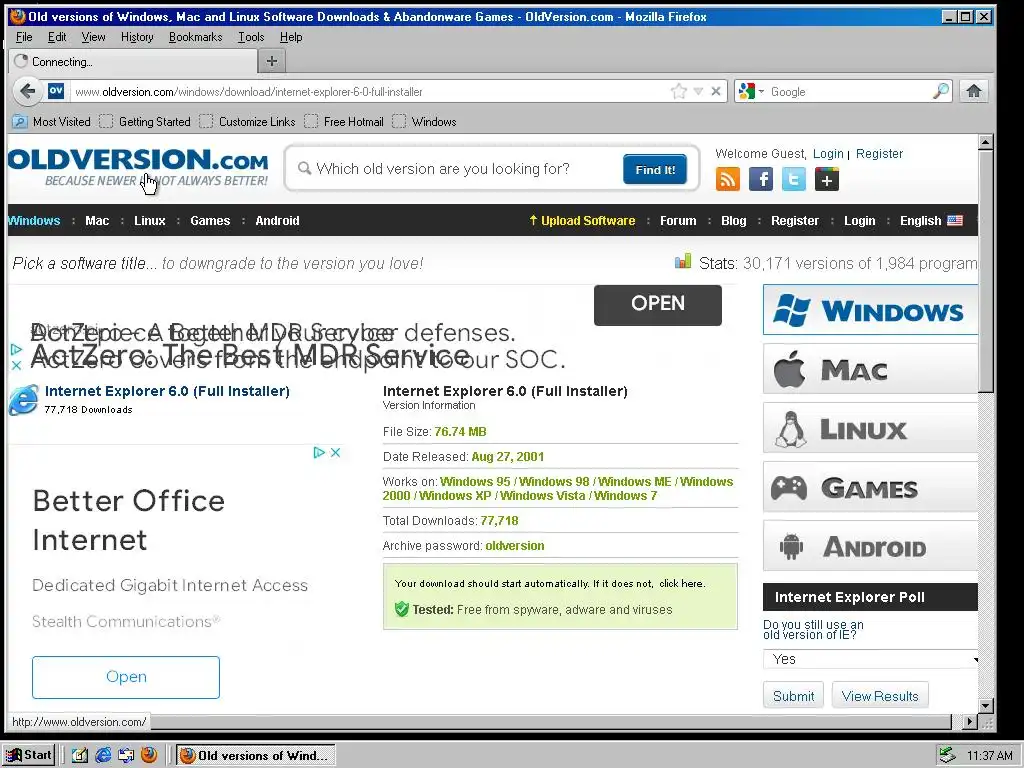Select the Connecting tab
Screen dimensions: 1024x768
pos(133,61)
